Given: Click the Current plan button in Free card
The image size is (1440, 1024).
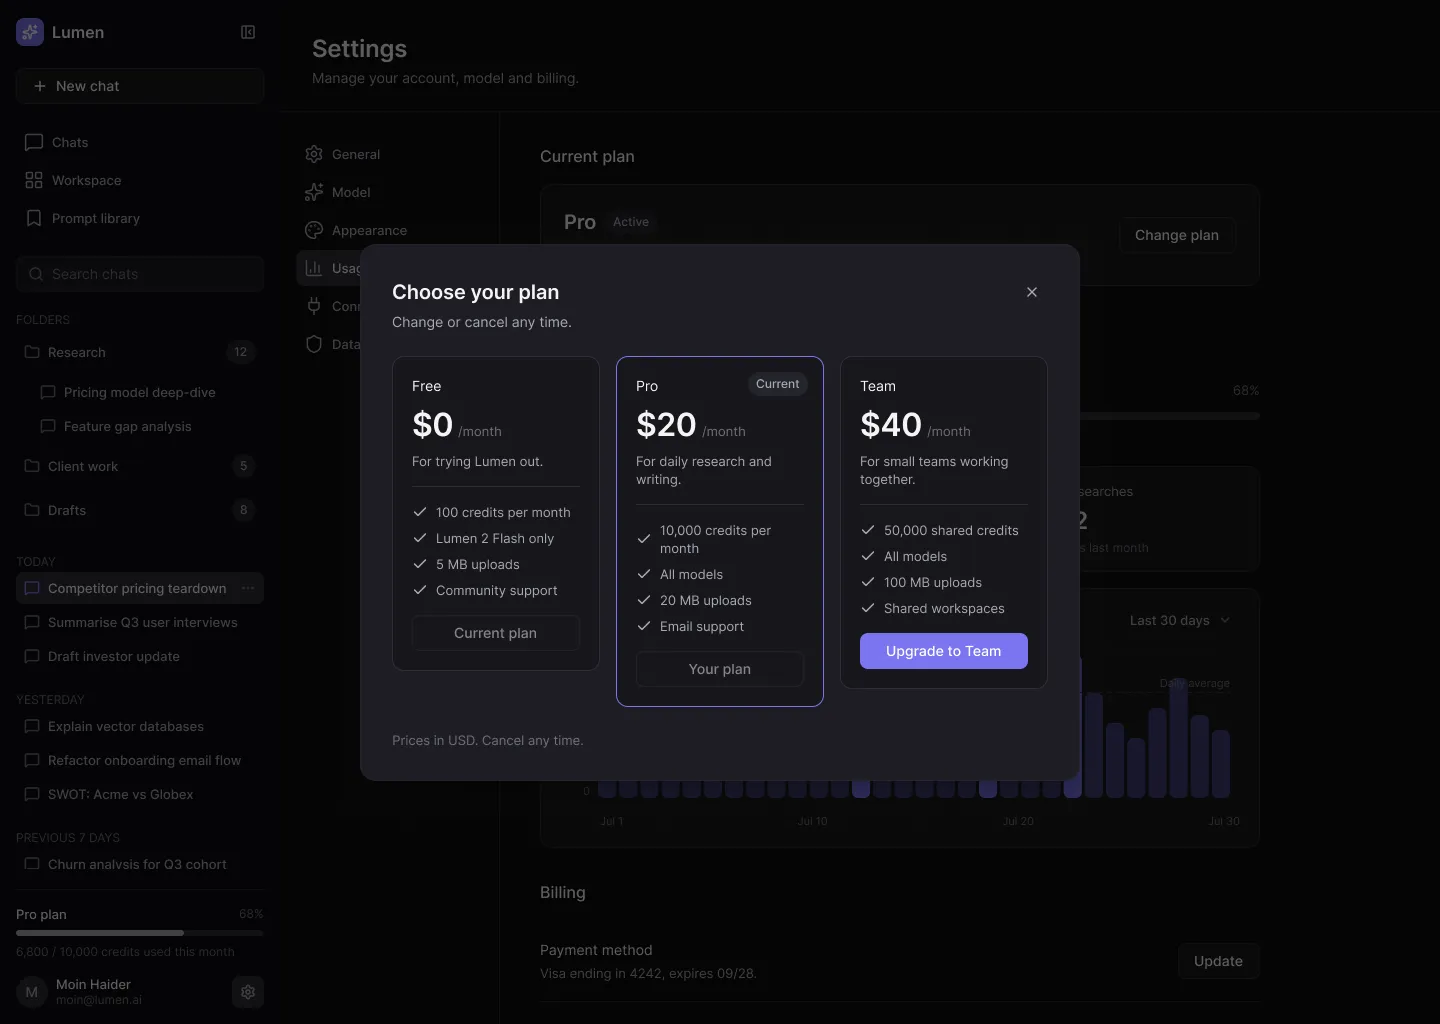Looking at the screenshot, I should tap(496, 633).
